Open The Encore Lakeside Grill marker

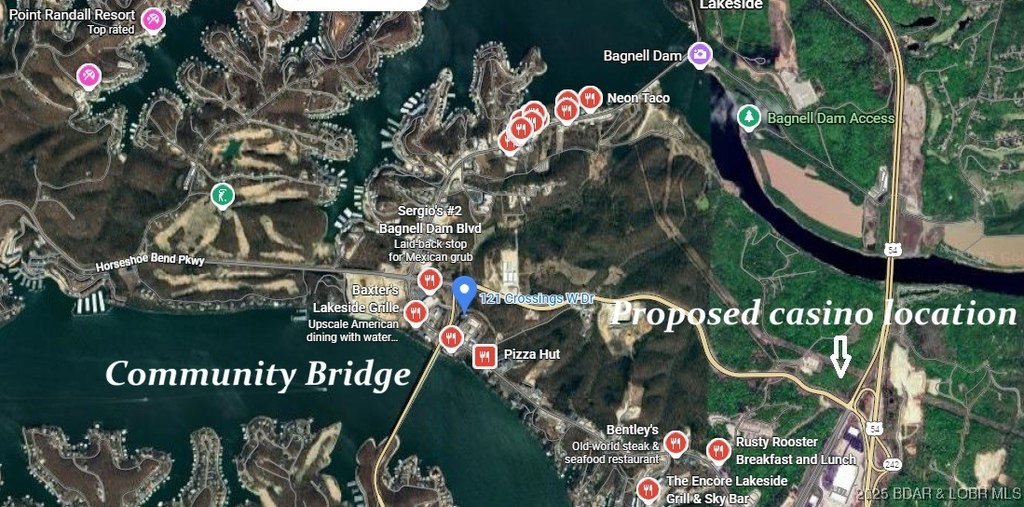(x=648, y=489)
